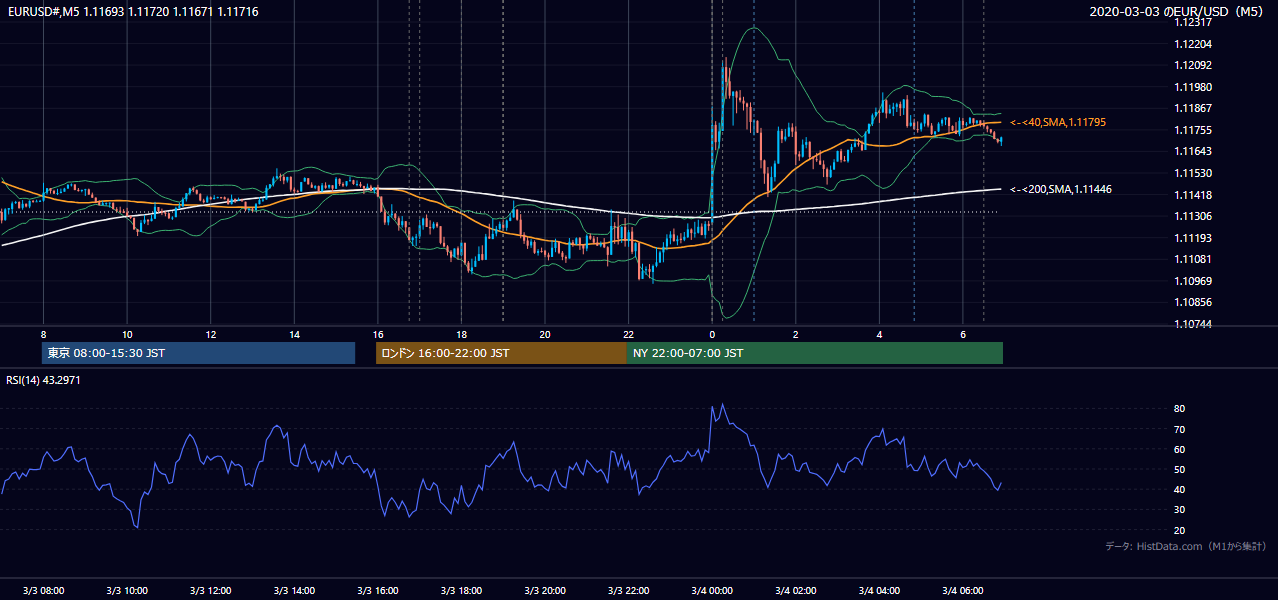Screen dimensions: 1278x600
Task: Open the HistData.com data source credit
Action: pos(1186,546)
